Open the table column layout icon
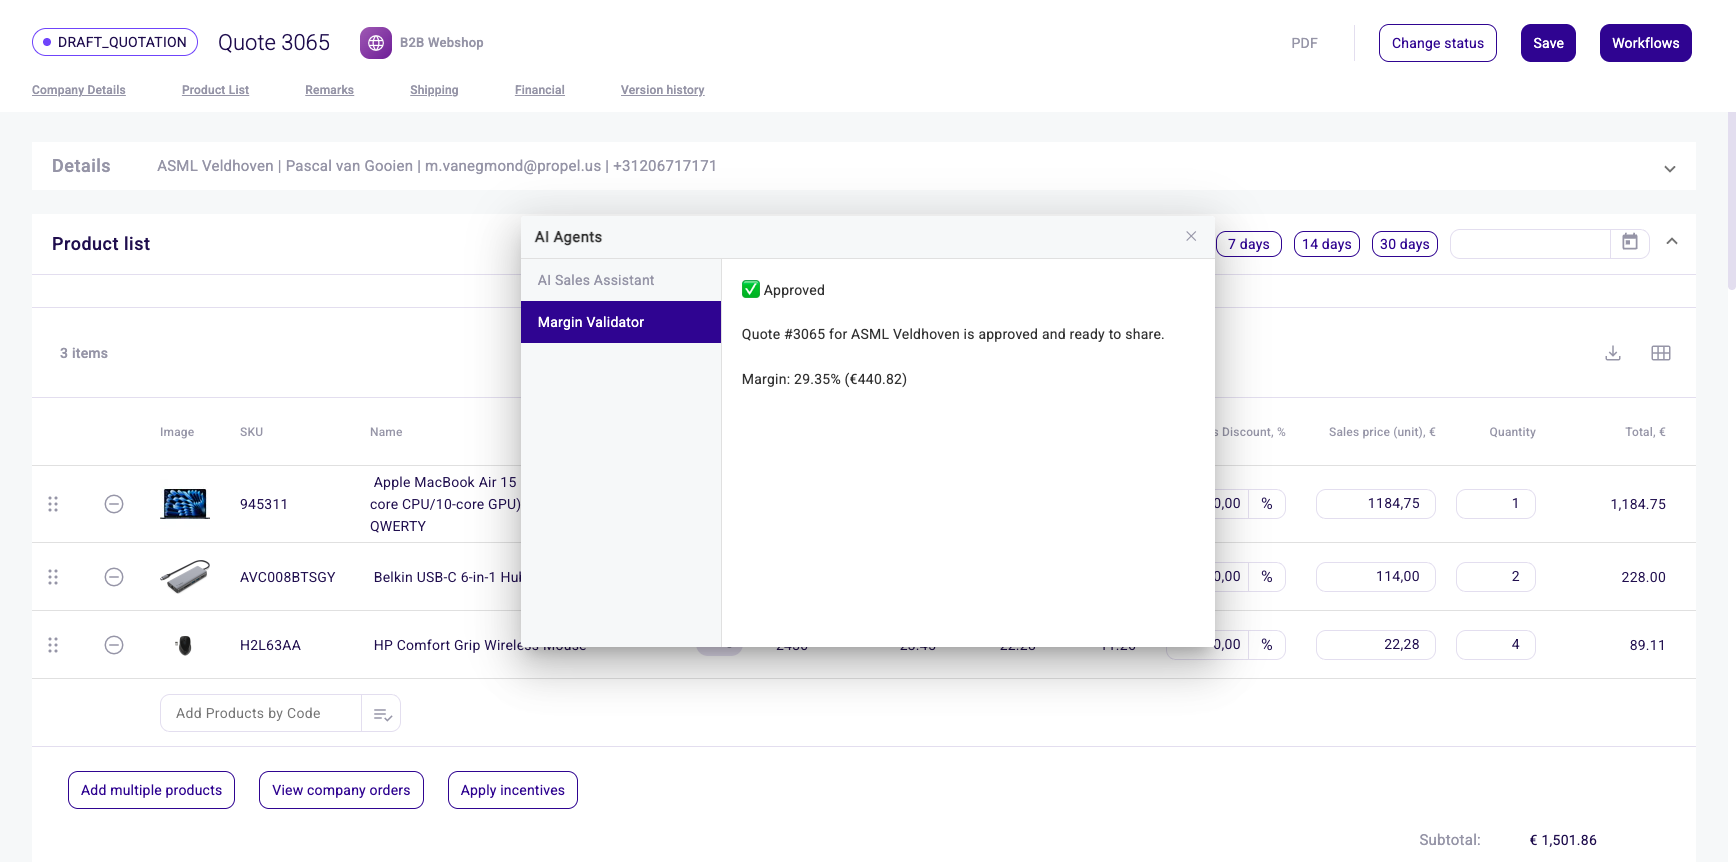This screenshot has height=862, width=1736. tap(1660, 353)
